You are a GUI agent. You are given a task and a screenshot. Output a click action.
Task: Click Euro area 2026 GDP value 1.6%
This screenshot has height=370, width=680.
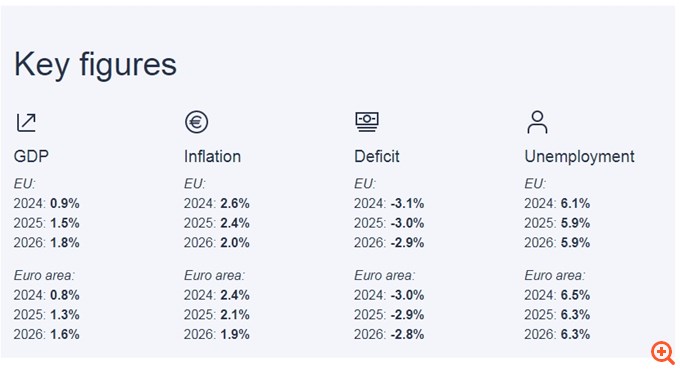[x=65, y=334]
